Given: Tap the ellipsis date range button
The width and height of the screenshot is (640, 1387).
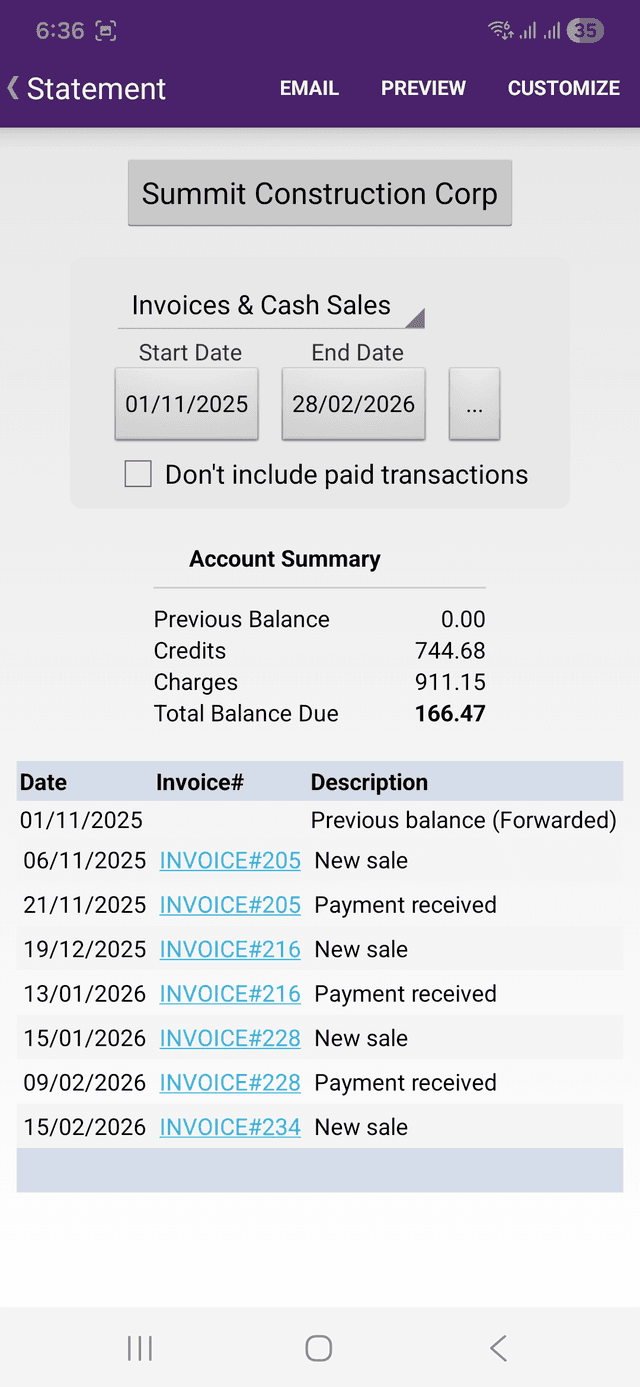Looking at the screenshot, I should click(474, 404).
